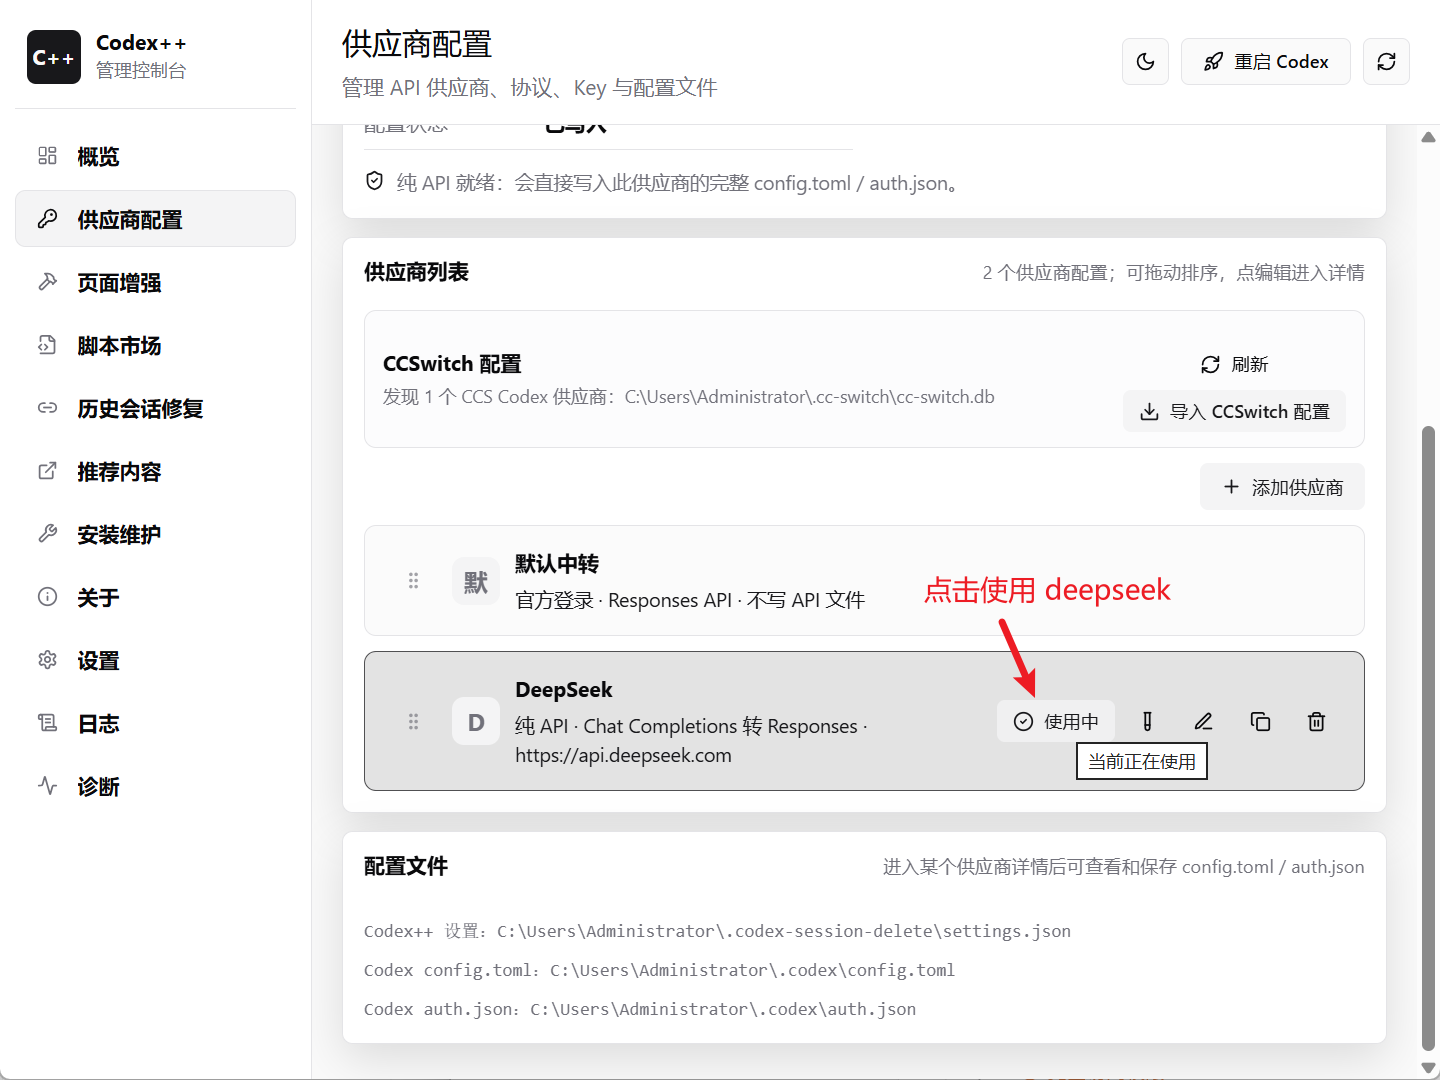The width and height of the screenshot is (1440, 1080).
Task: Click the 2 个供应商配置 hint text
Action: [x=1173, y=273]
